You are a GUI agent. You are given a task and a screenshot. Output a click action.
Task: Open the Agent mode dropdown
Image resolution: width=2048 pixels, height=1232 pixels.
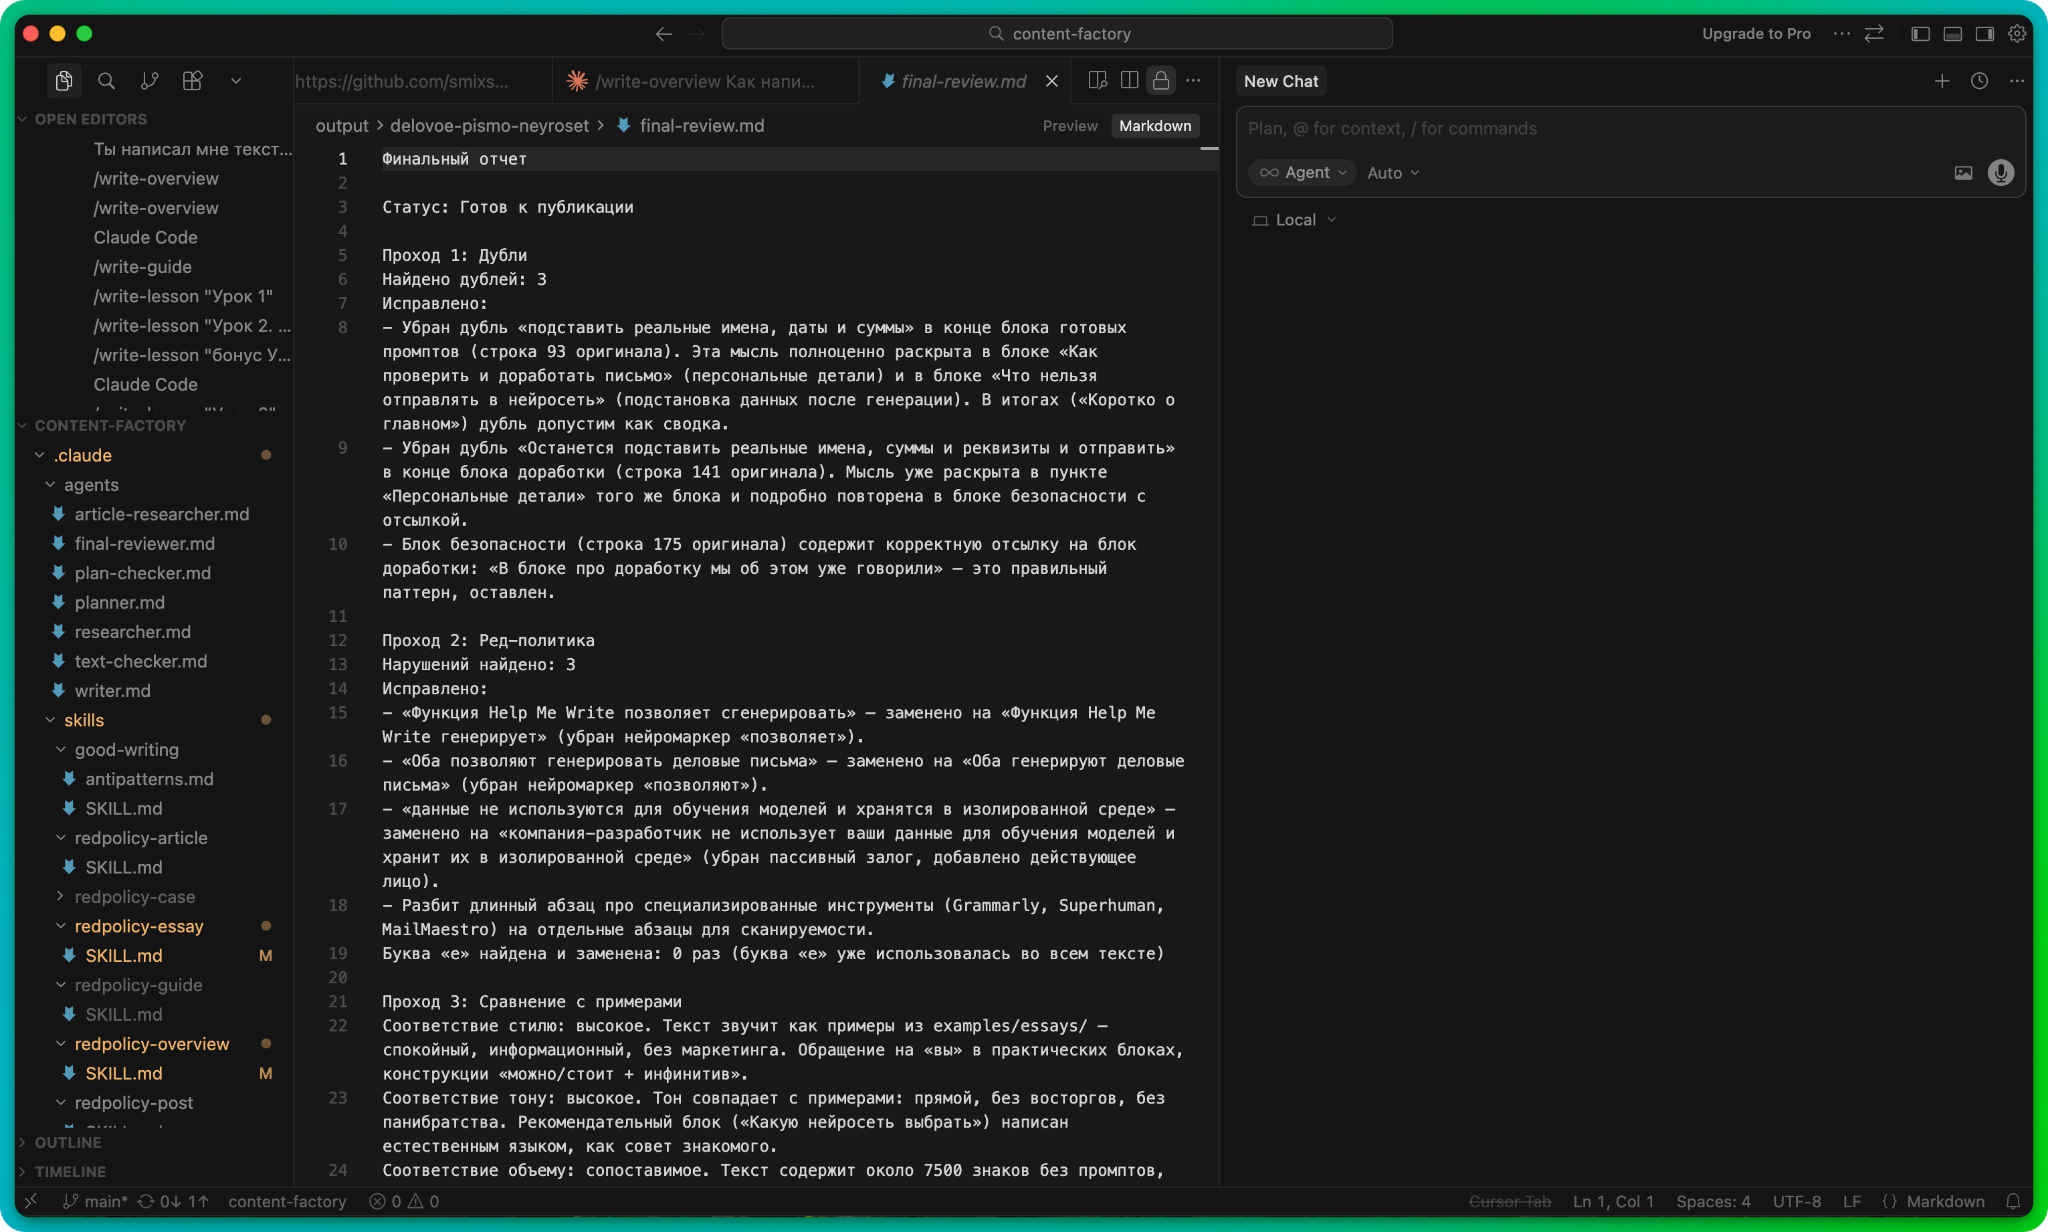tap(1304, 173)
